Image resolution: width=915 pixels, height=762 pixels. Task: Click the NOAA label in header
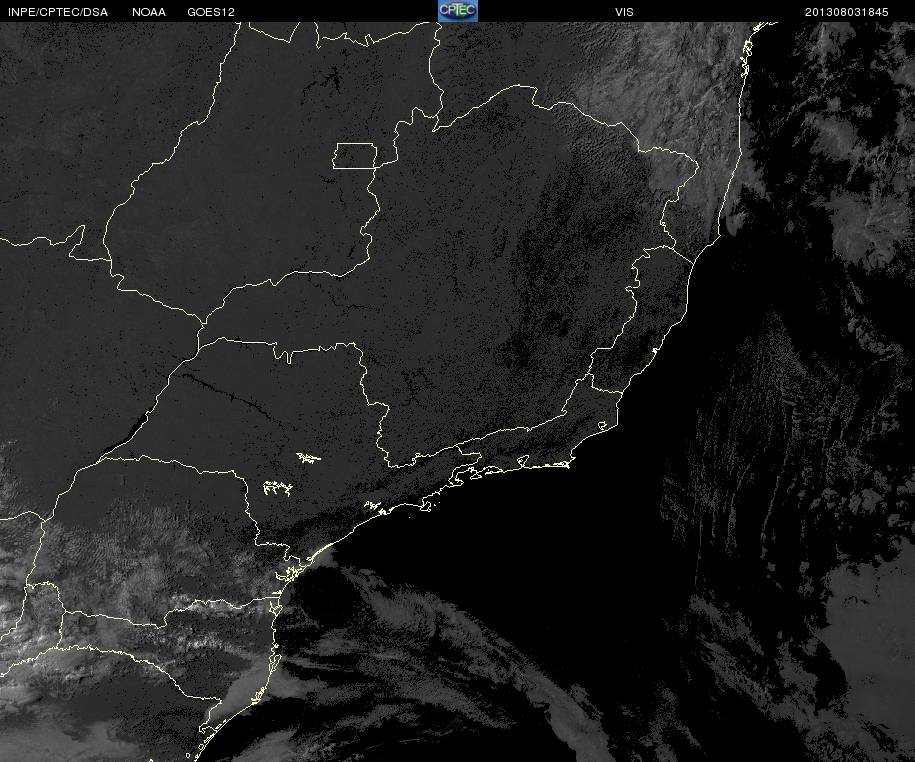coord(149,12)
